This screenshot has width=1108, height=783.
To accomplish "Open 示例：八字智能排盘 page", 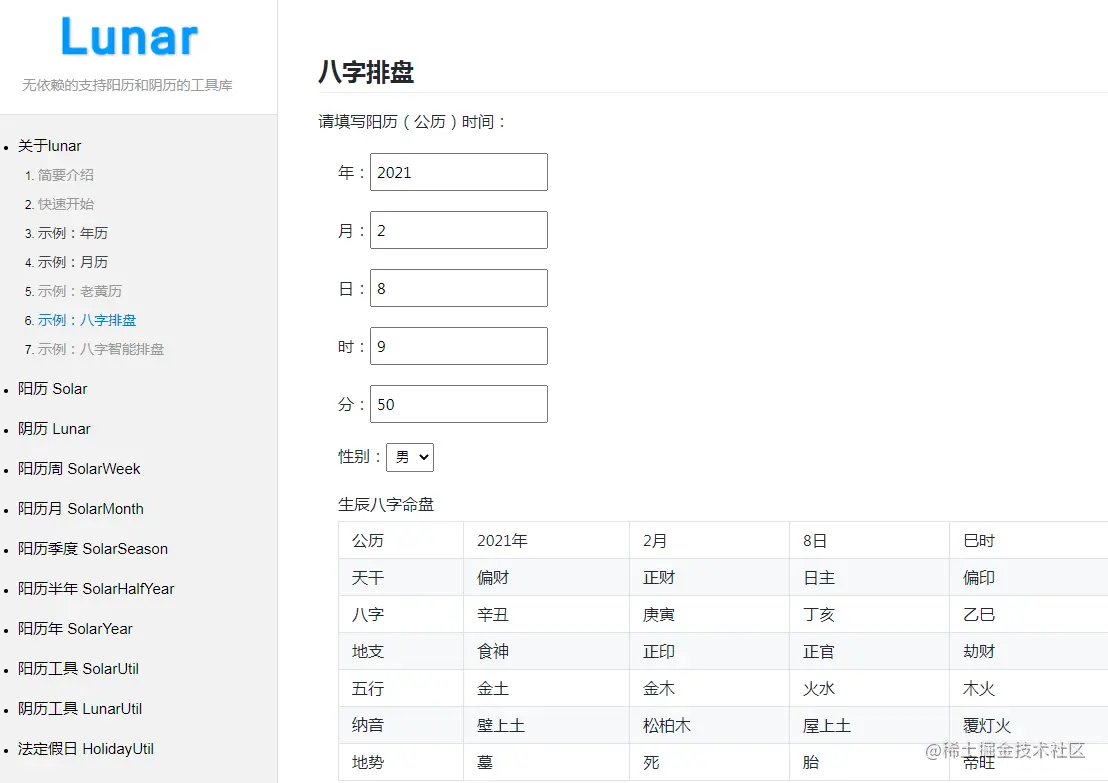I will (x=101, y=348).
